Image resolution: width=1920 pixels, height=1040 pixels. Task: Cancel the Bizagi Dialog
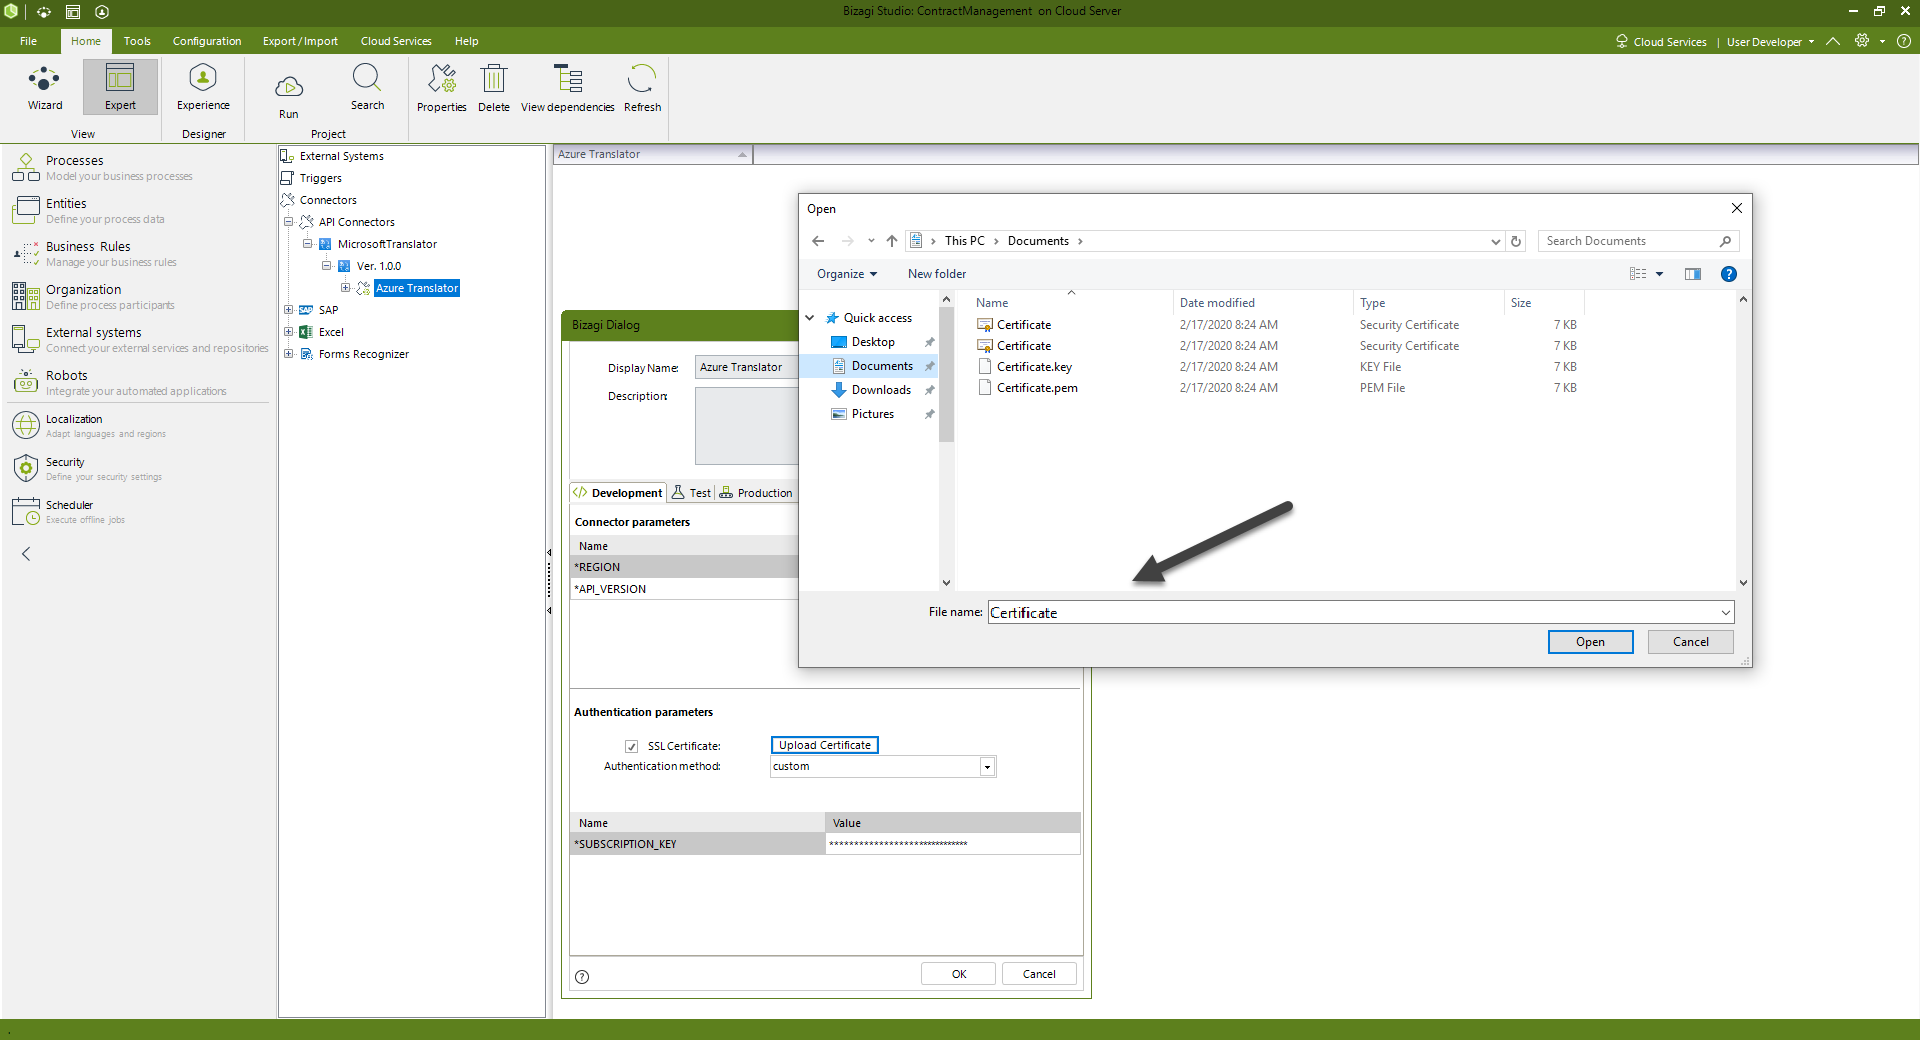click(x=1039, y=974)
